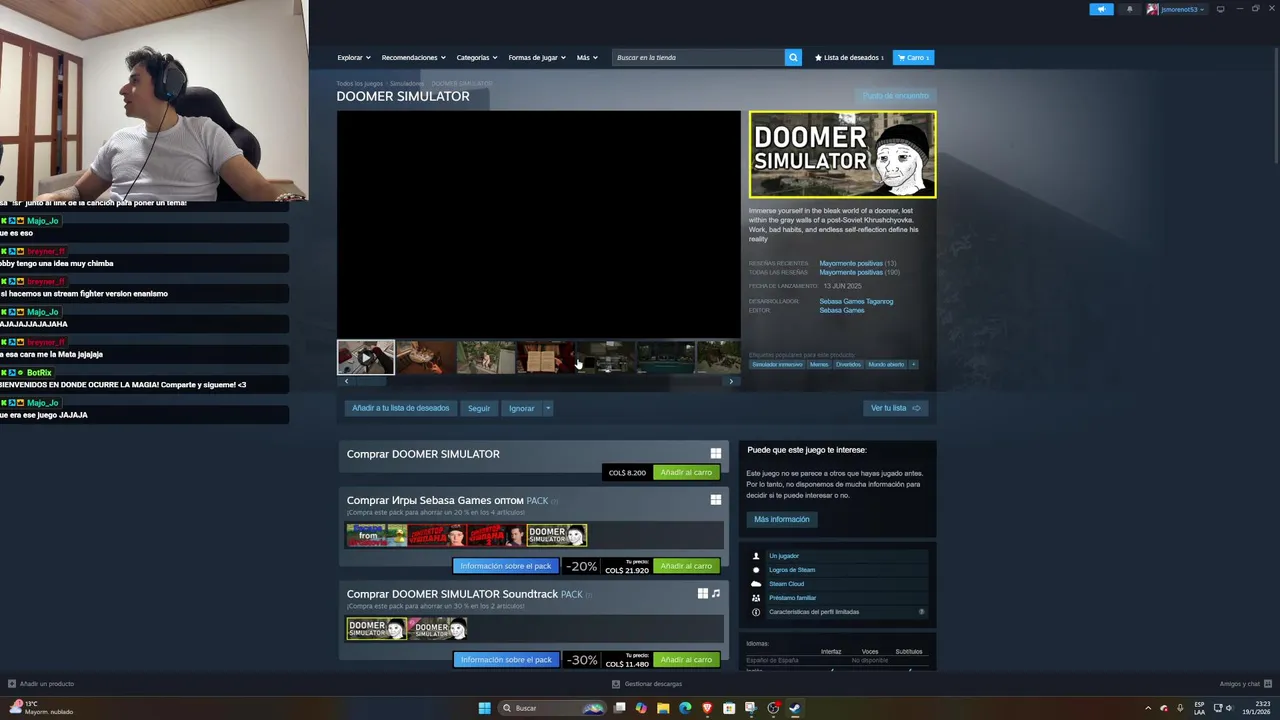Open Amigos y chat
Viewport: 1280px width, 720px height.
click(1244, 684)
